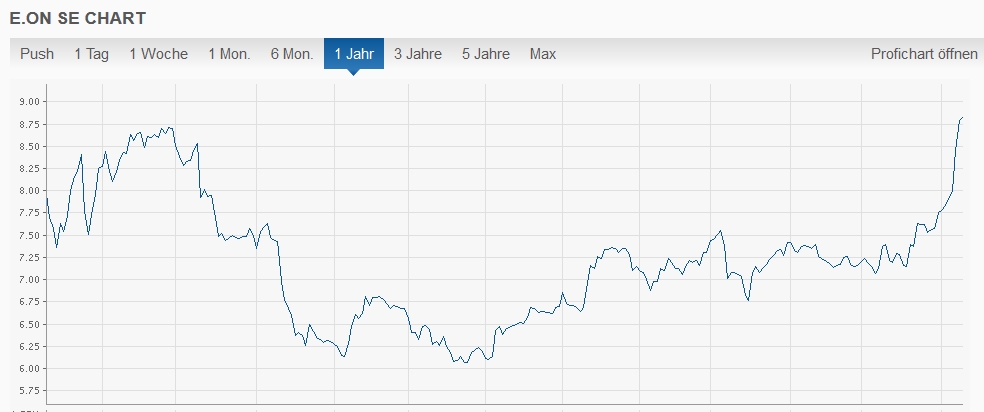This screenshot has width=984, height=412.
Task: Open Profichart öffnen link
Action: click(x=924, y=54)
